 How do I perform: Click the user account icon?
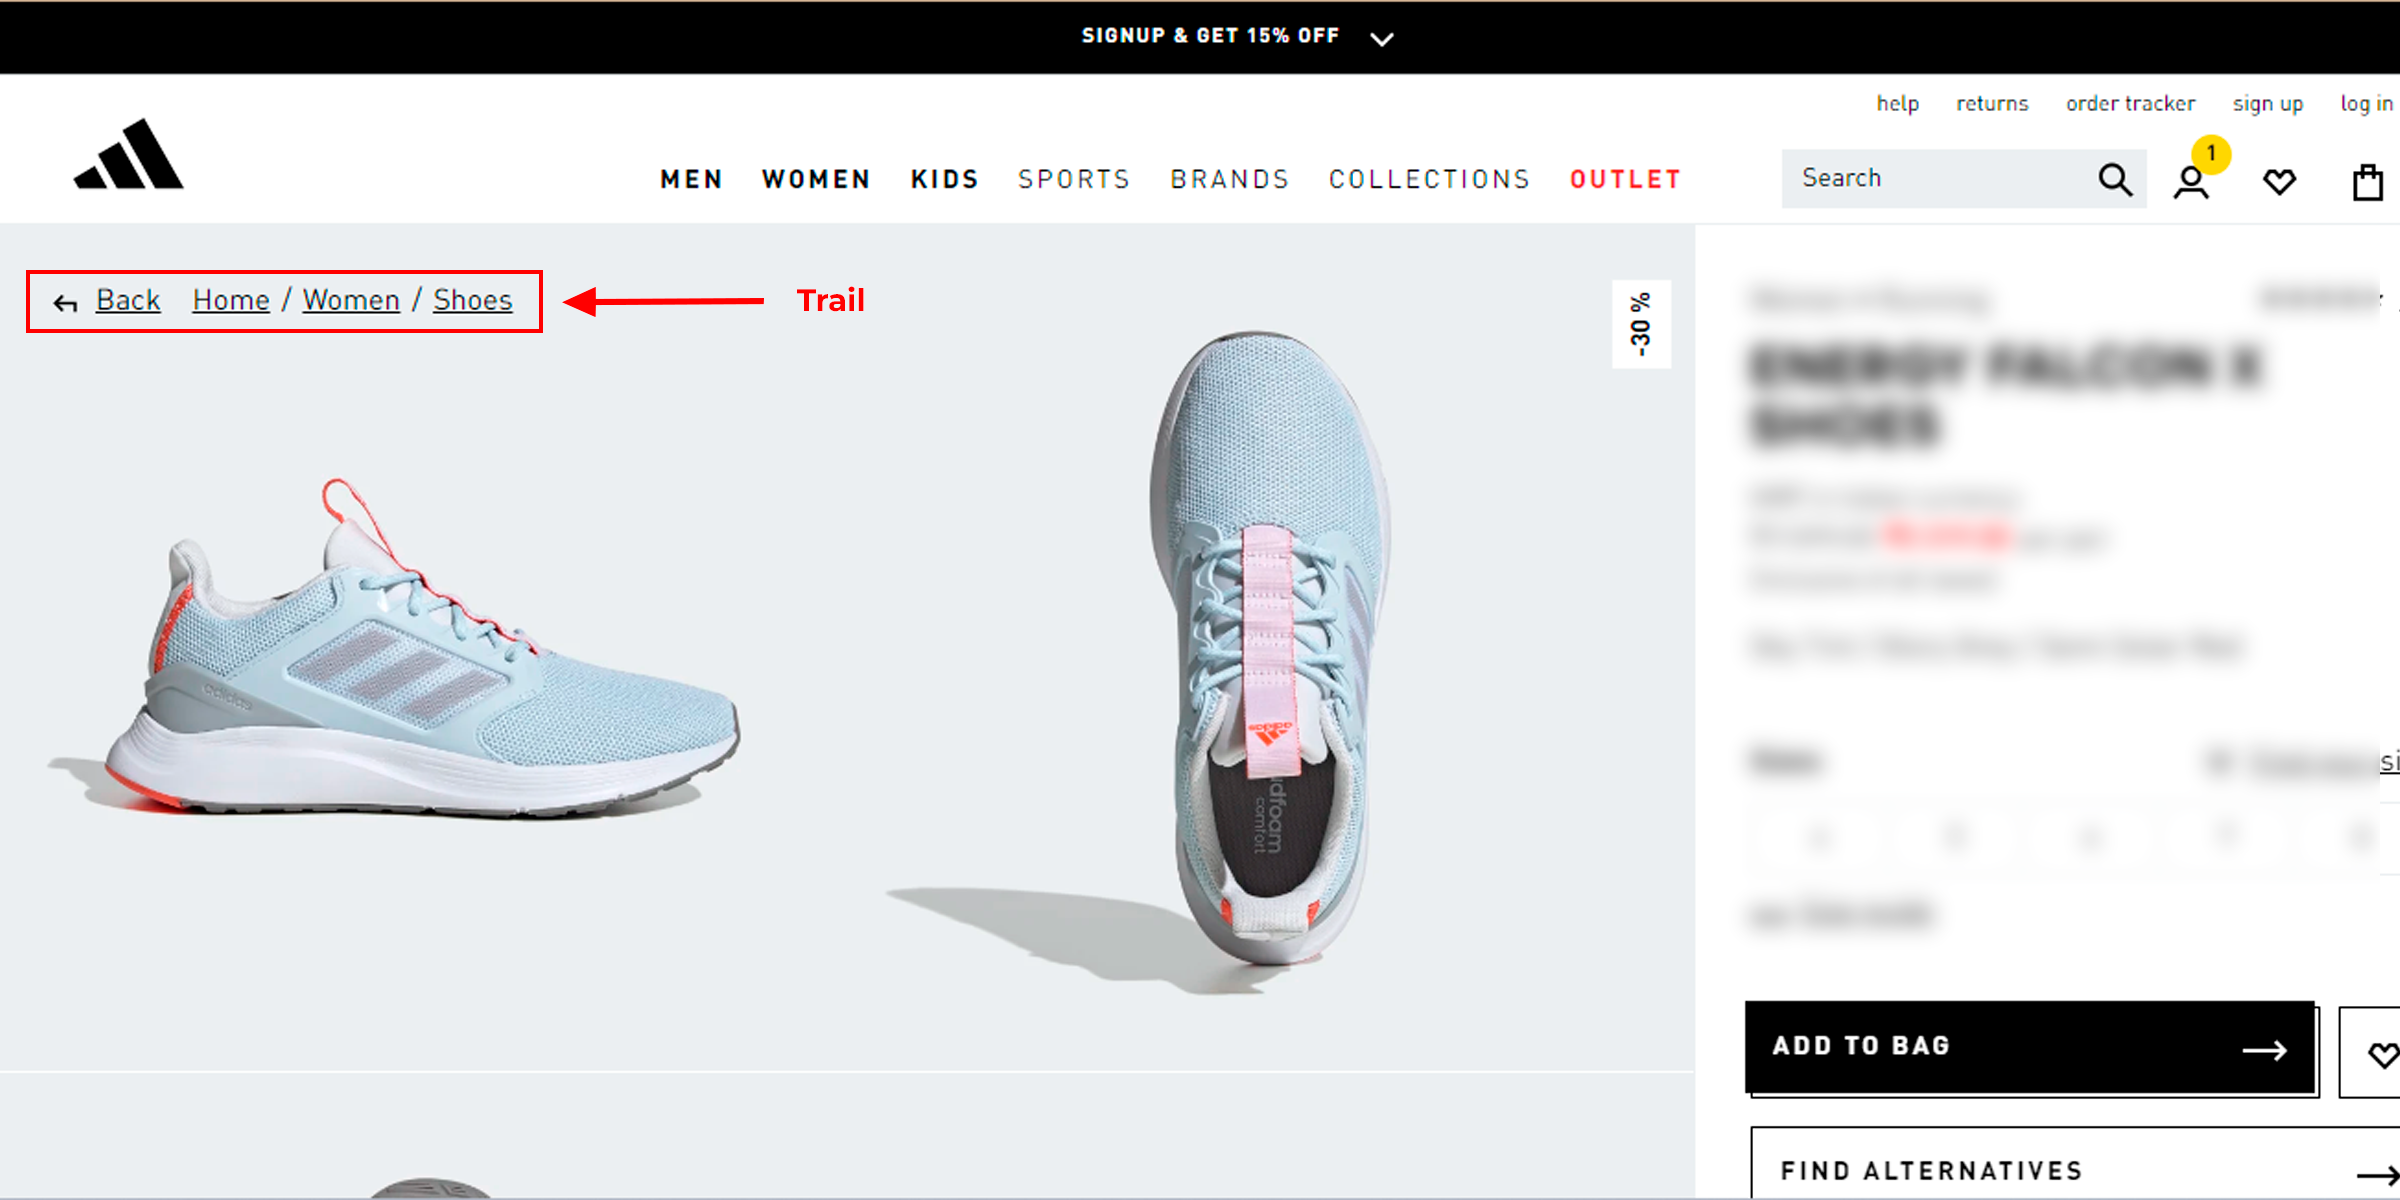[x=2192, y=179]
